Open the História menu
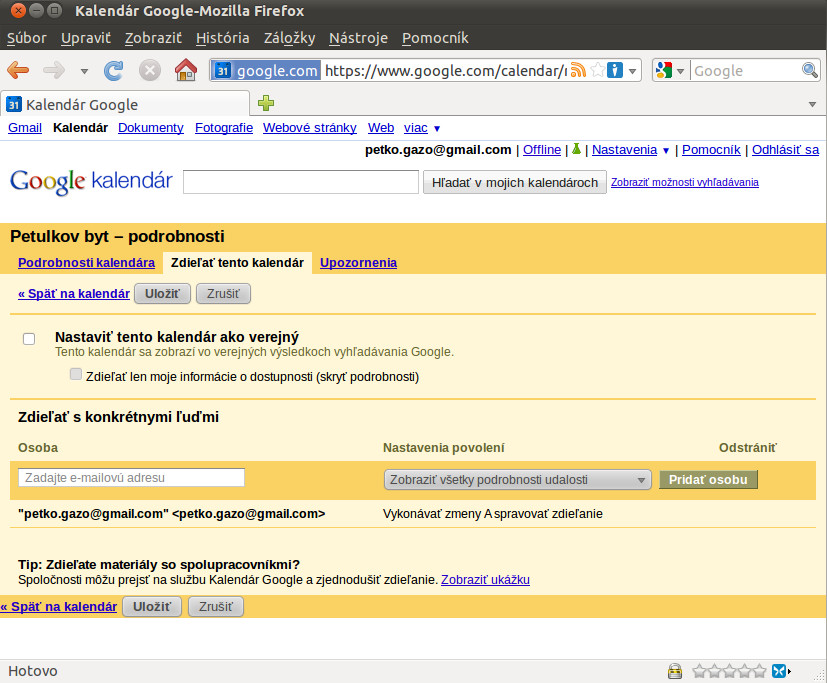 (222, 38)
